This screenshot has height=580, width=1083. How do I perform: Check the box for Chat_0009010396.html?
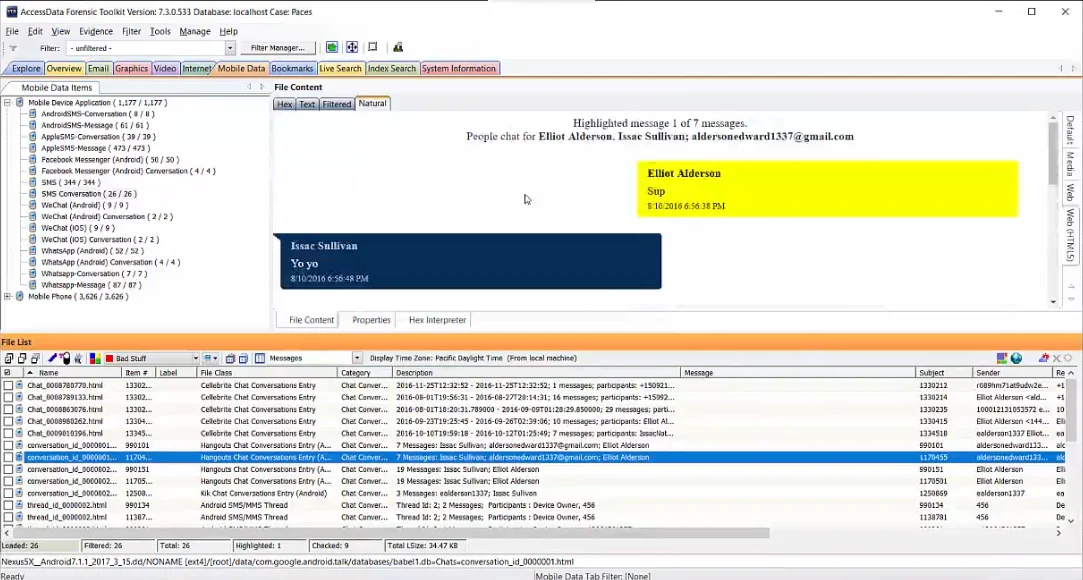tap(8, 434)
